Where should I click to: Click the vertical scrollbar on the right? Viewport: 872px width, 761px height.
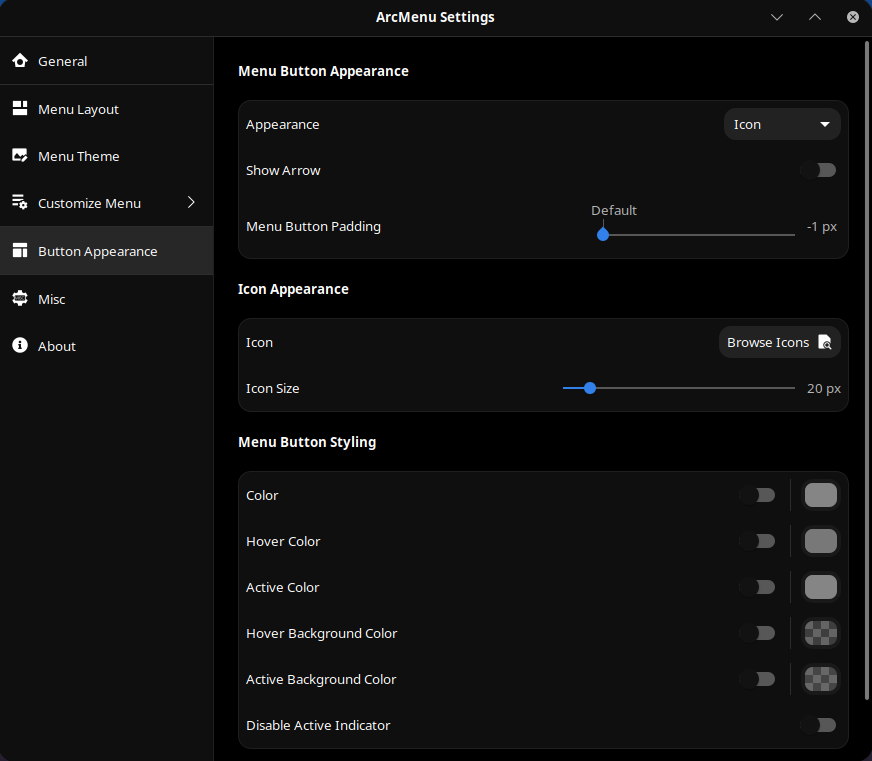tap(866, 370)
